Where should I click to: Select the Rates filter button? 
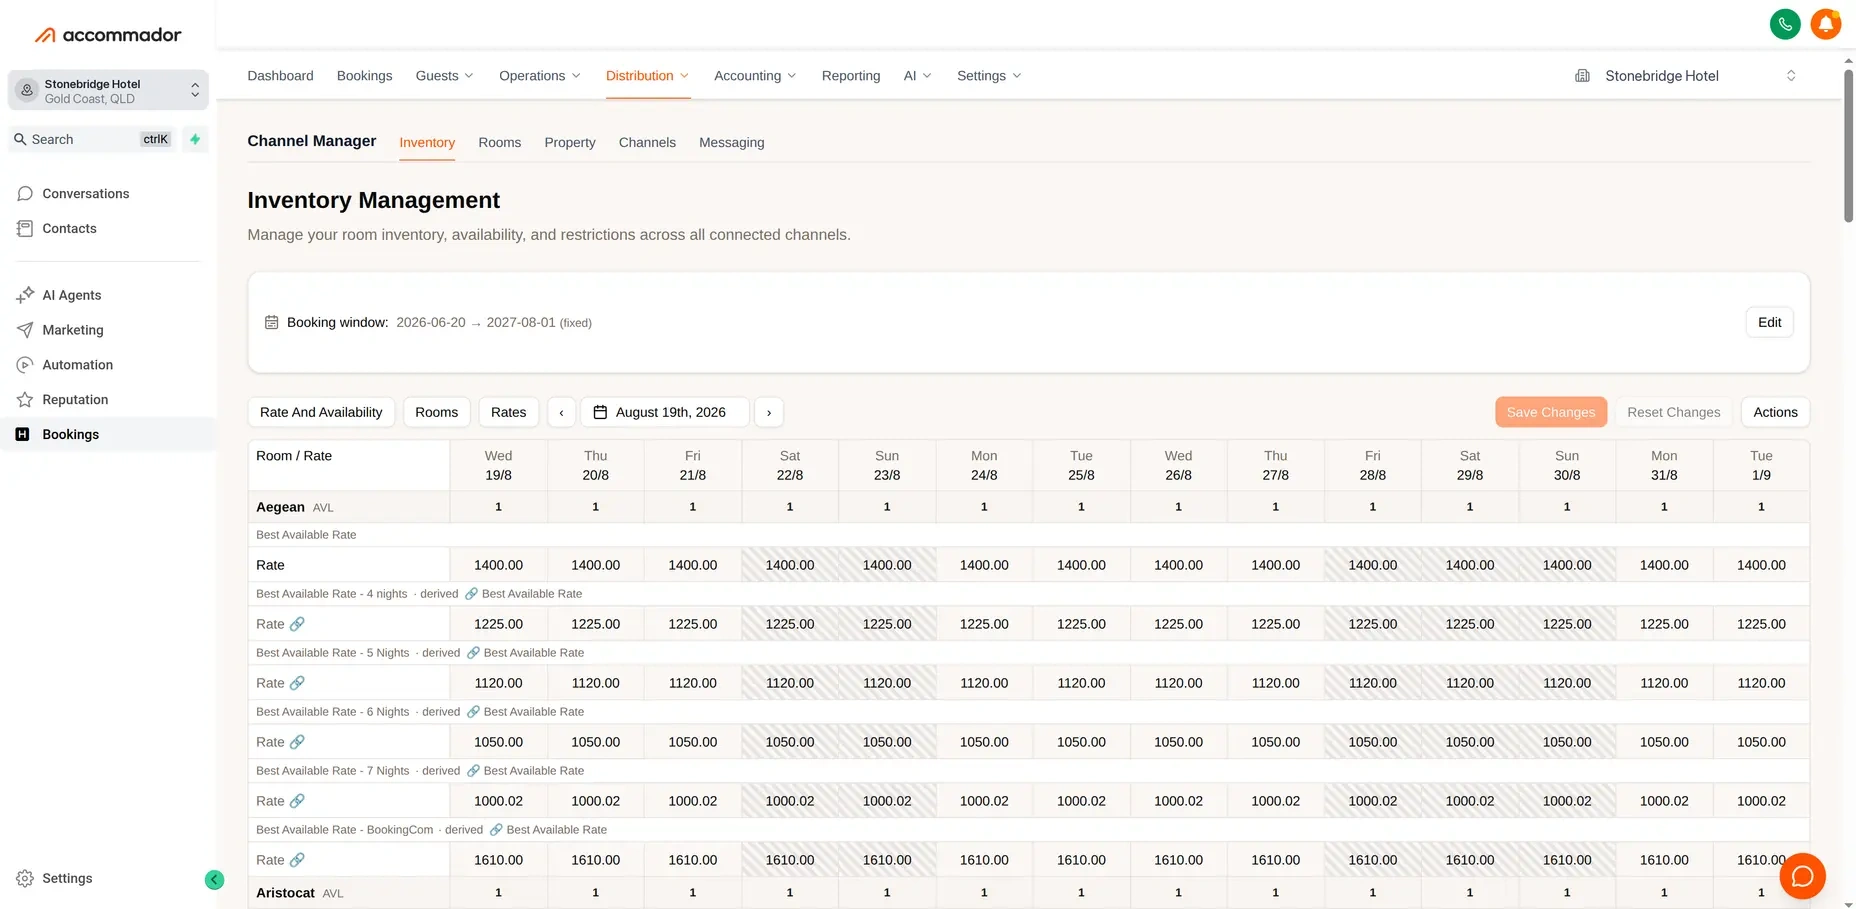(x=508, y=412)
